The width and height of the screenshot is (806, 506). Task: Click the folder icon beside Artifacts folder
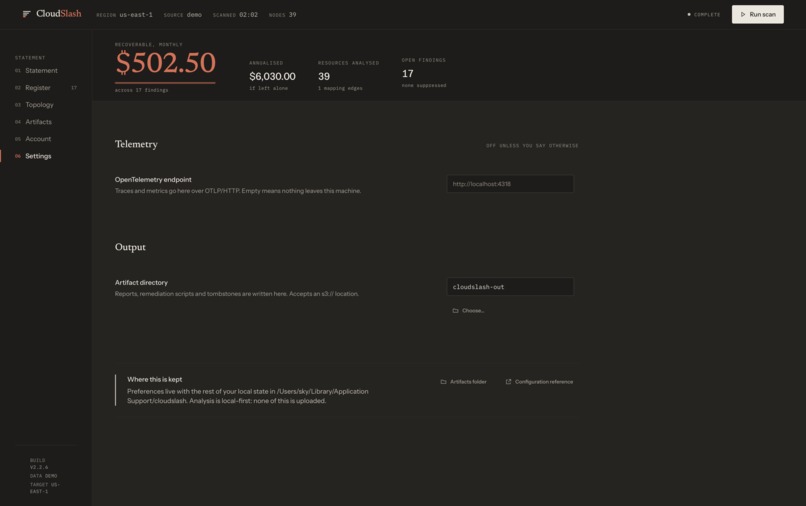pyautogui.click(x=444, y=382)
